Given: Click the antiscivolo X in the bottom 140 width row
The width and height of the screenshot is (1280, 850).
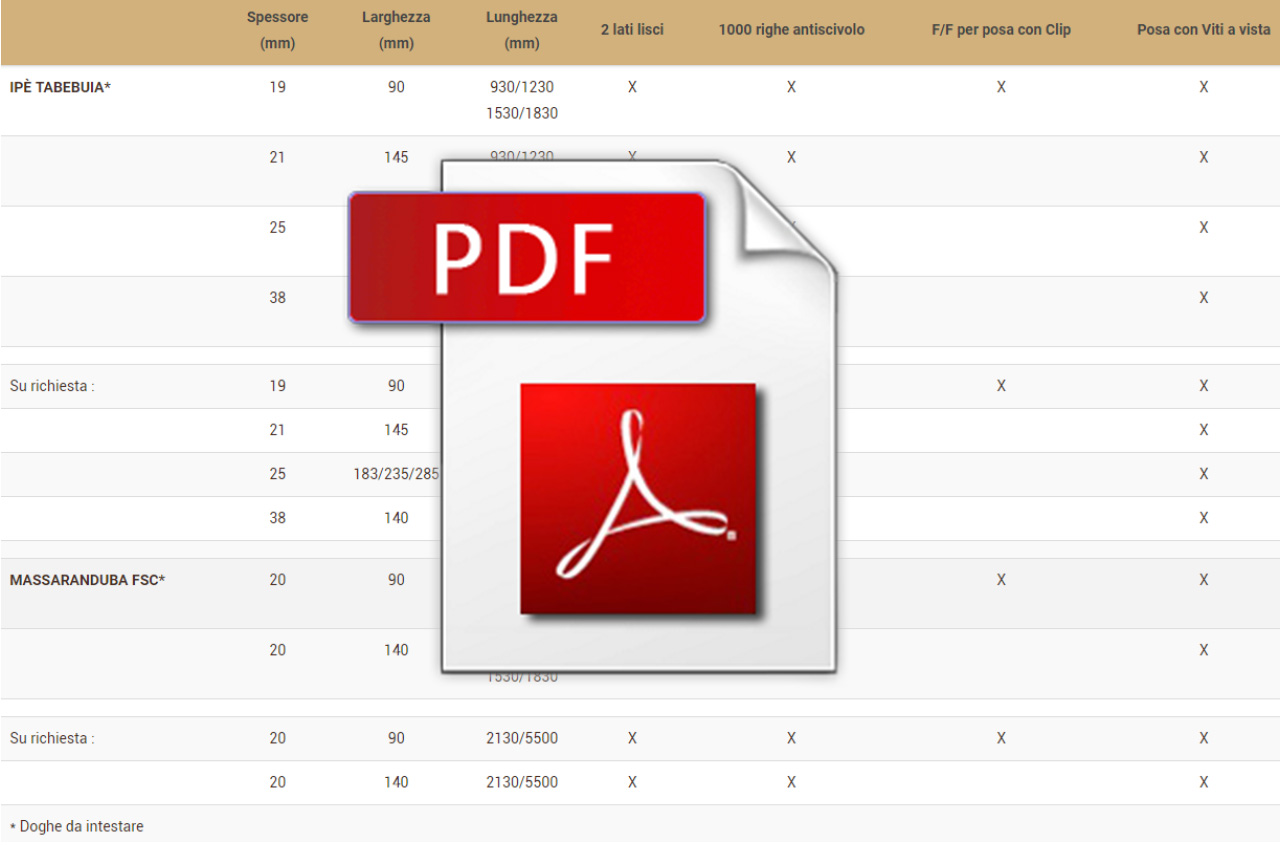Looking at the screenshot, I should tap(791, 782).
